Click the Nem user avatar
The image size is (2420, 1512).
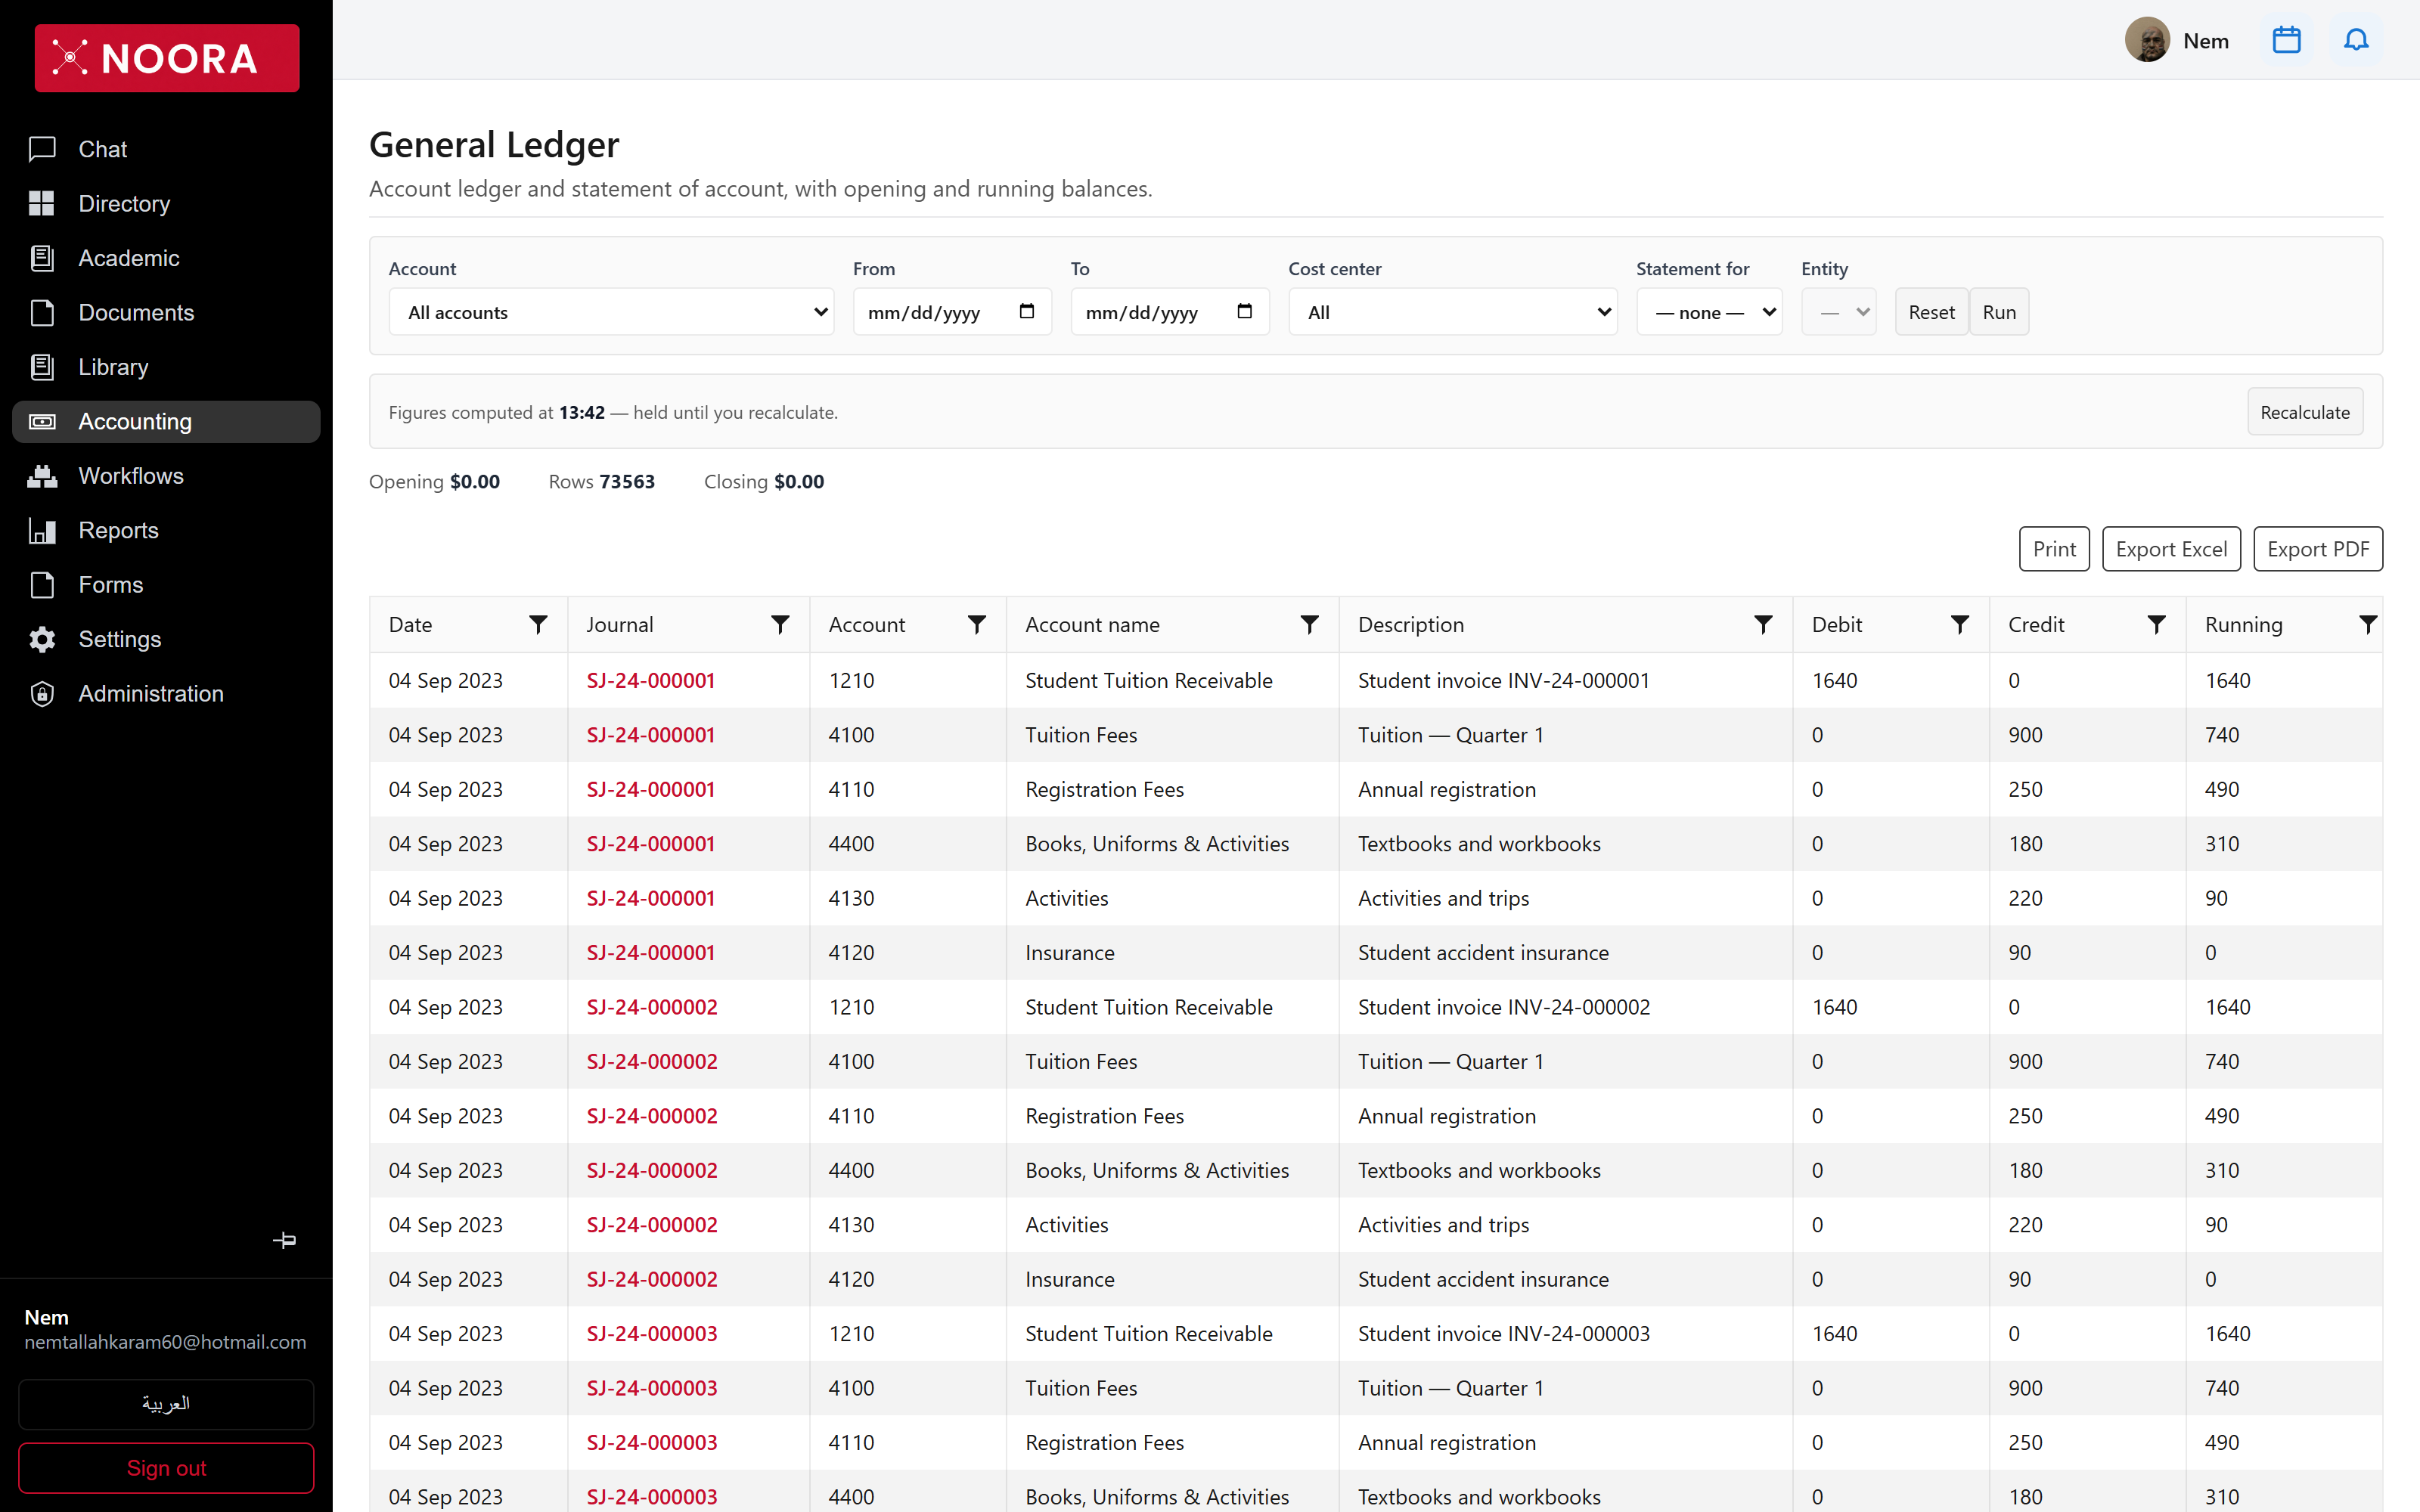pos(2147,40)
